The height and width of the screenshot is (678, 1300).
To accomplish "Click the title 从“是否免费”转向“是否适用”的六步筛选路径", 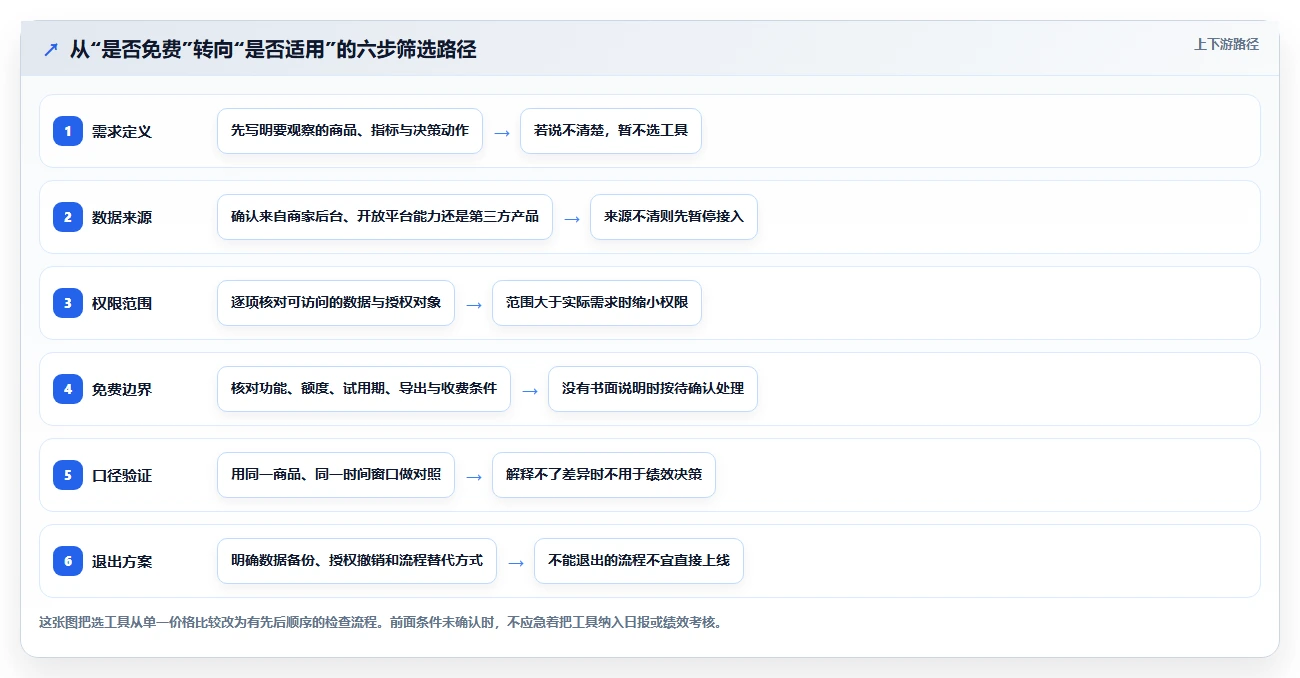I will coord(273,50).
